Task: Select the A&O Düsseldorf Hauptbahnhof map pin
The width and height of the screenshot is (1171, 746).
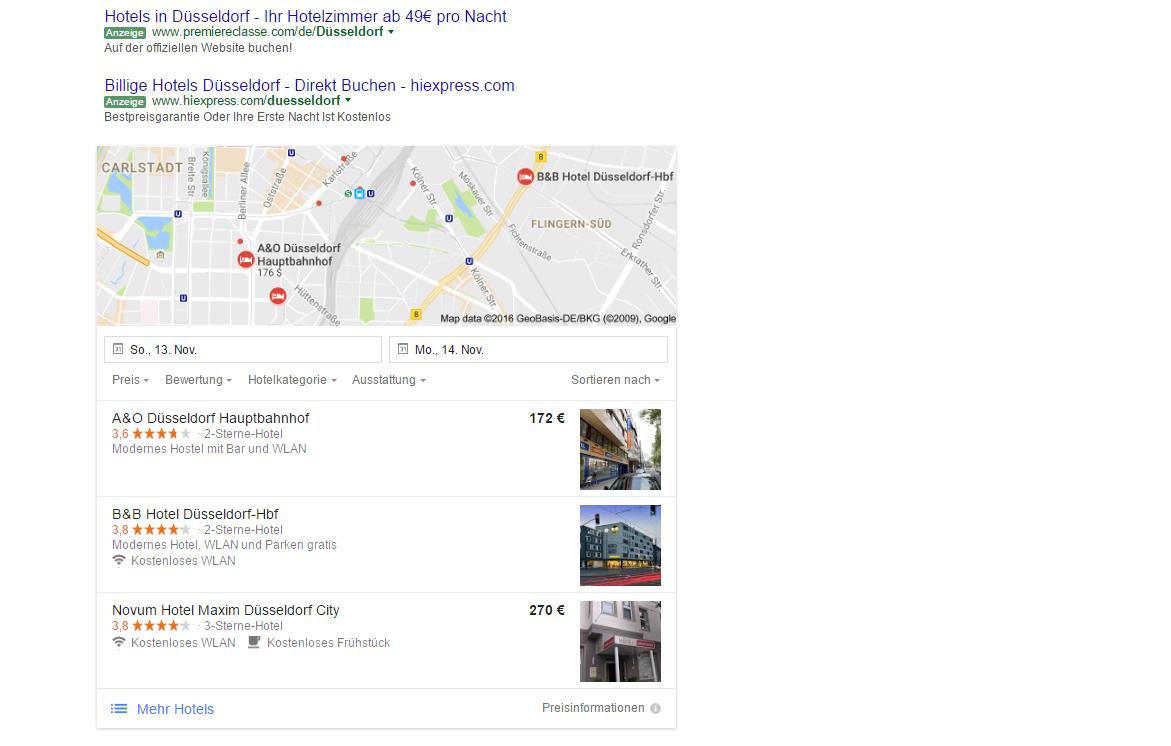Action: [246, 259]
